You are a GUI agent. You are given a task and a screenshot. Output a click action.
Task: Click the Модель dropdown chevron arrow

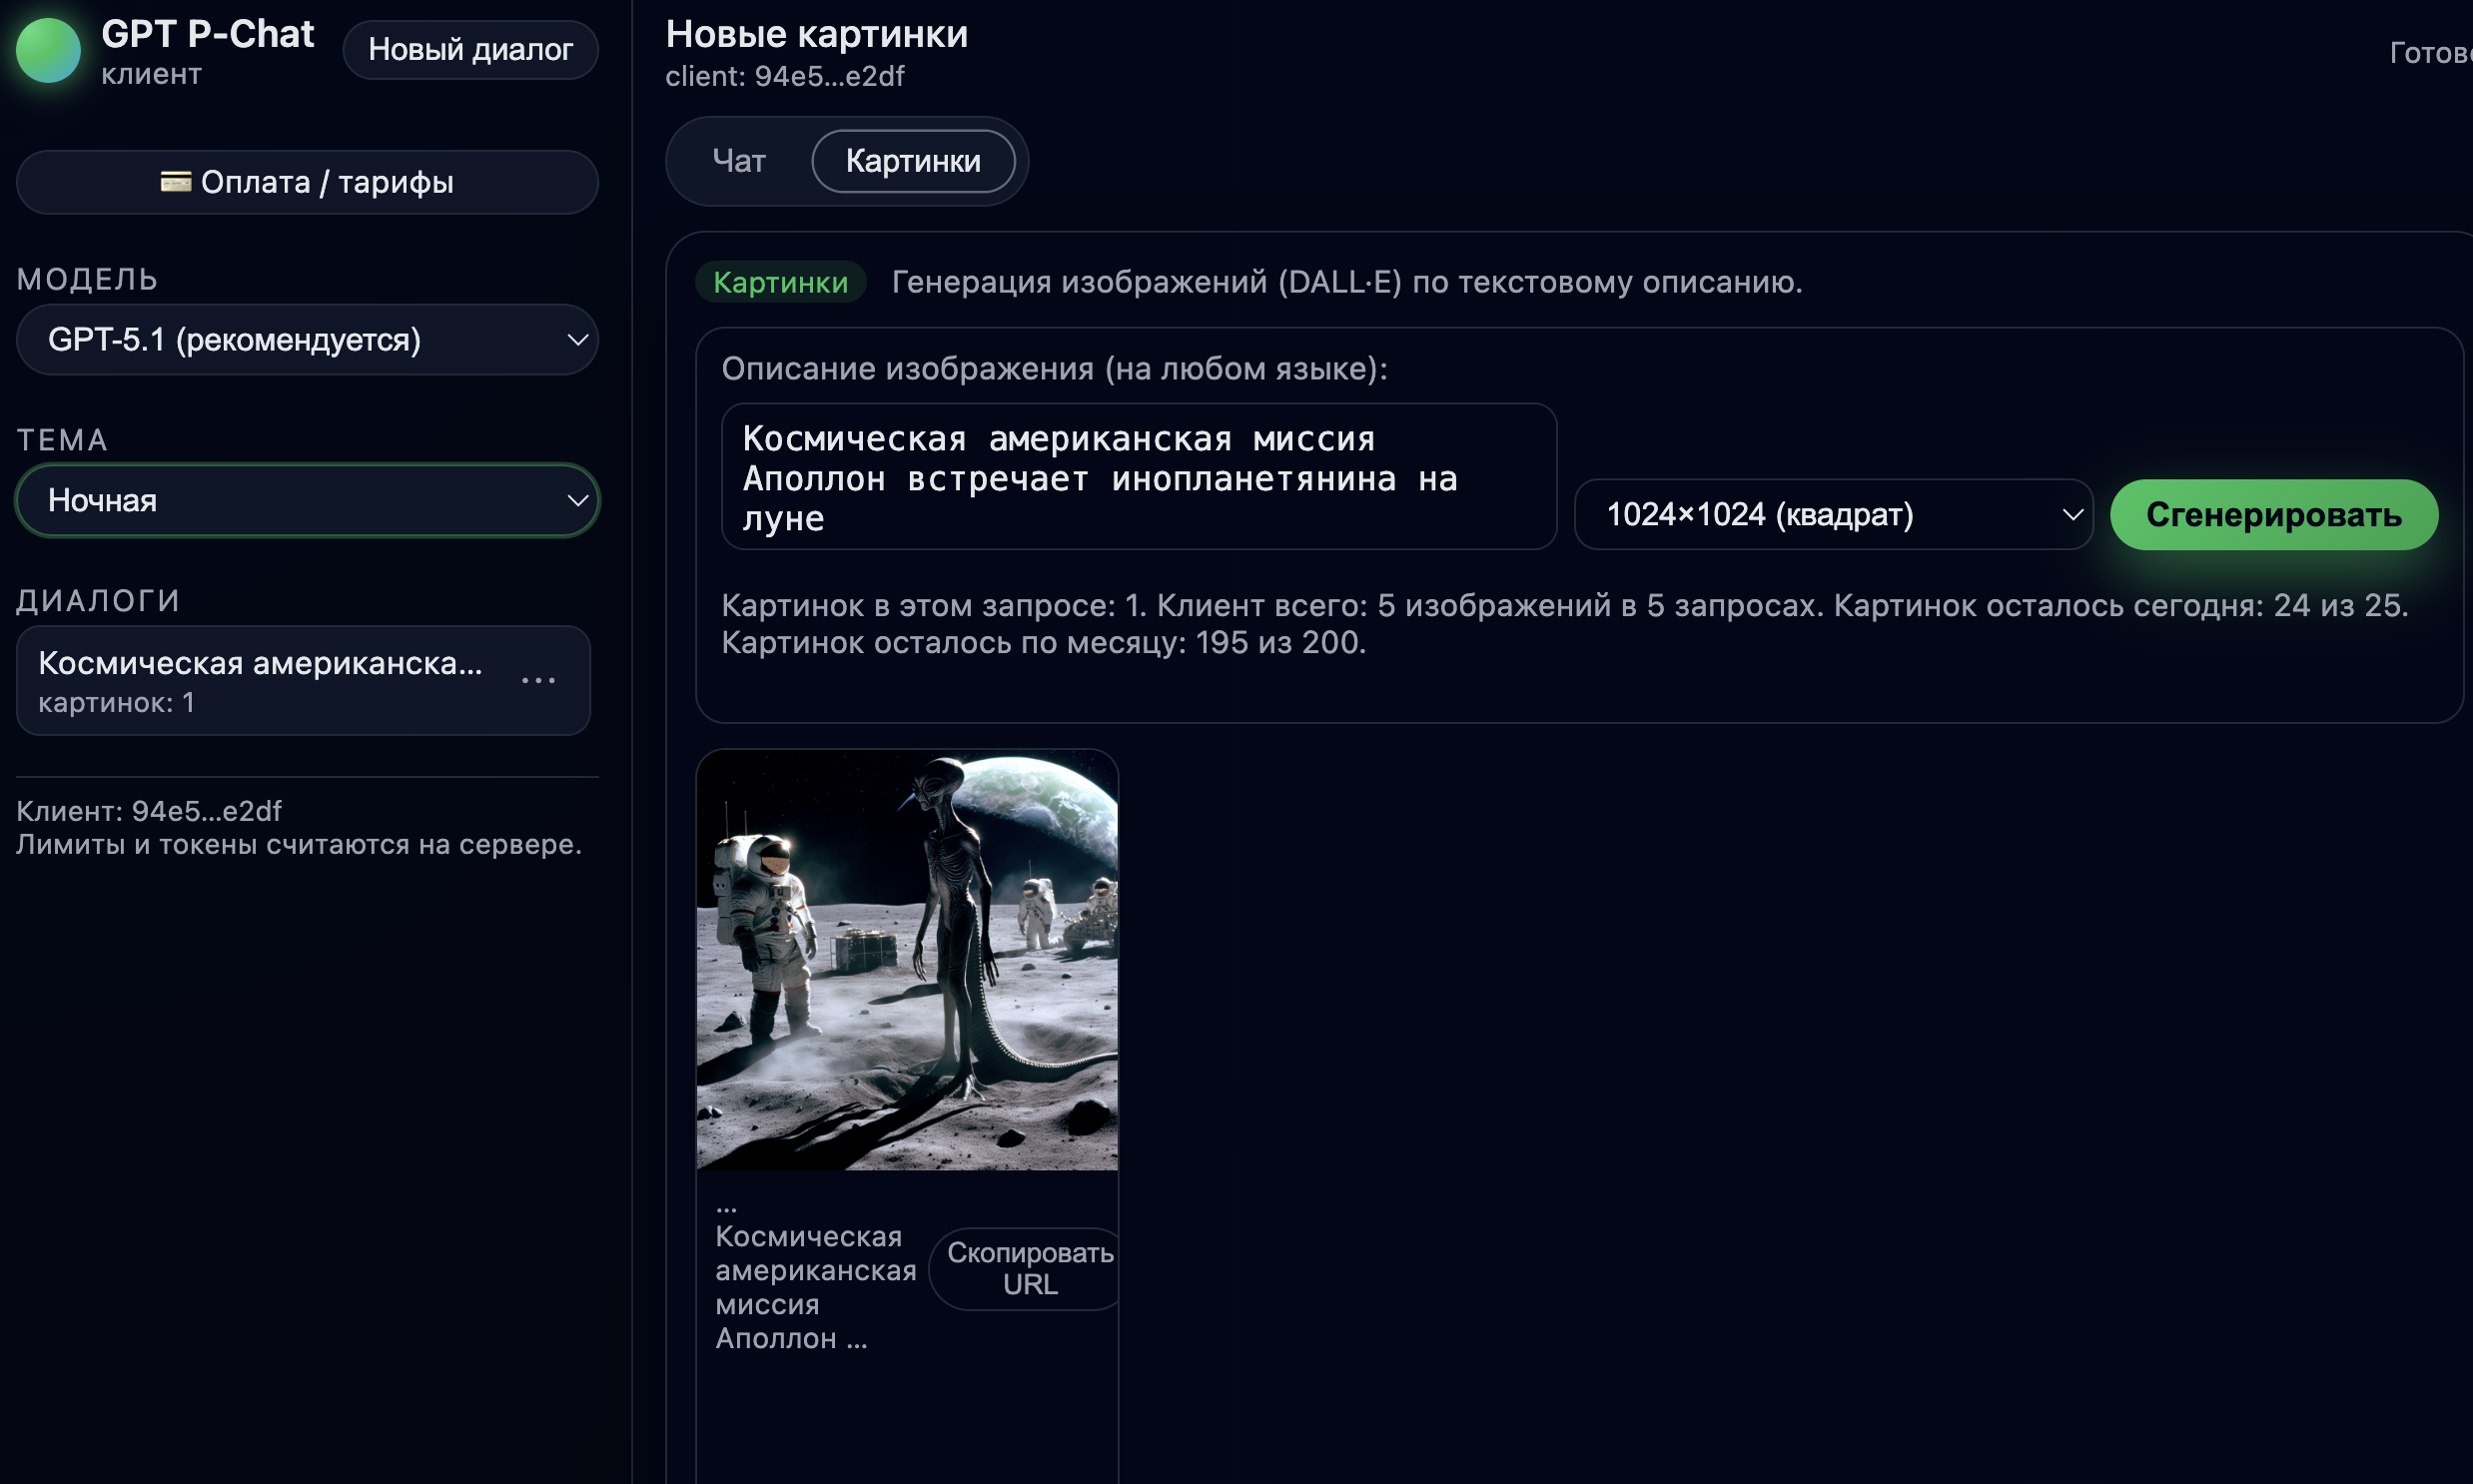point(577,340)
